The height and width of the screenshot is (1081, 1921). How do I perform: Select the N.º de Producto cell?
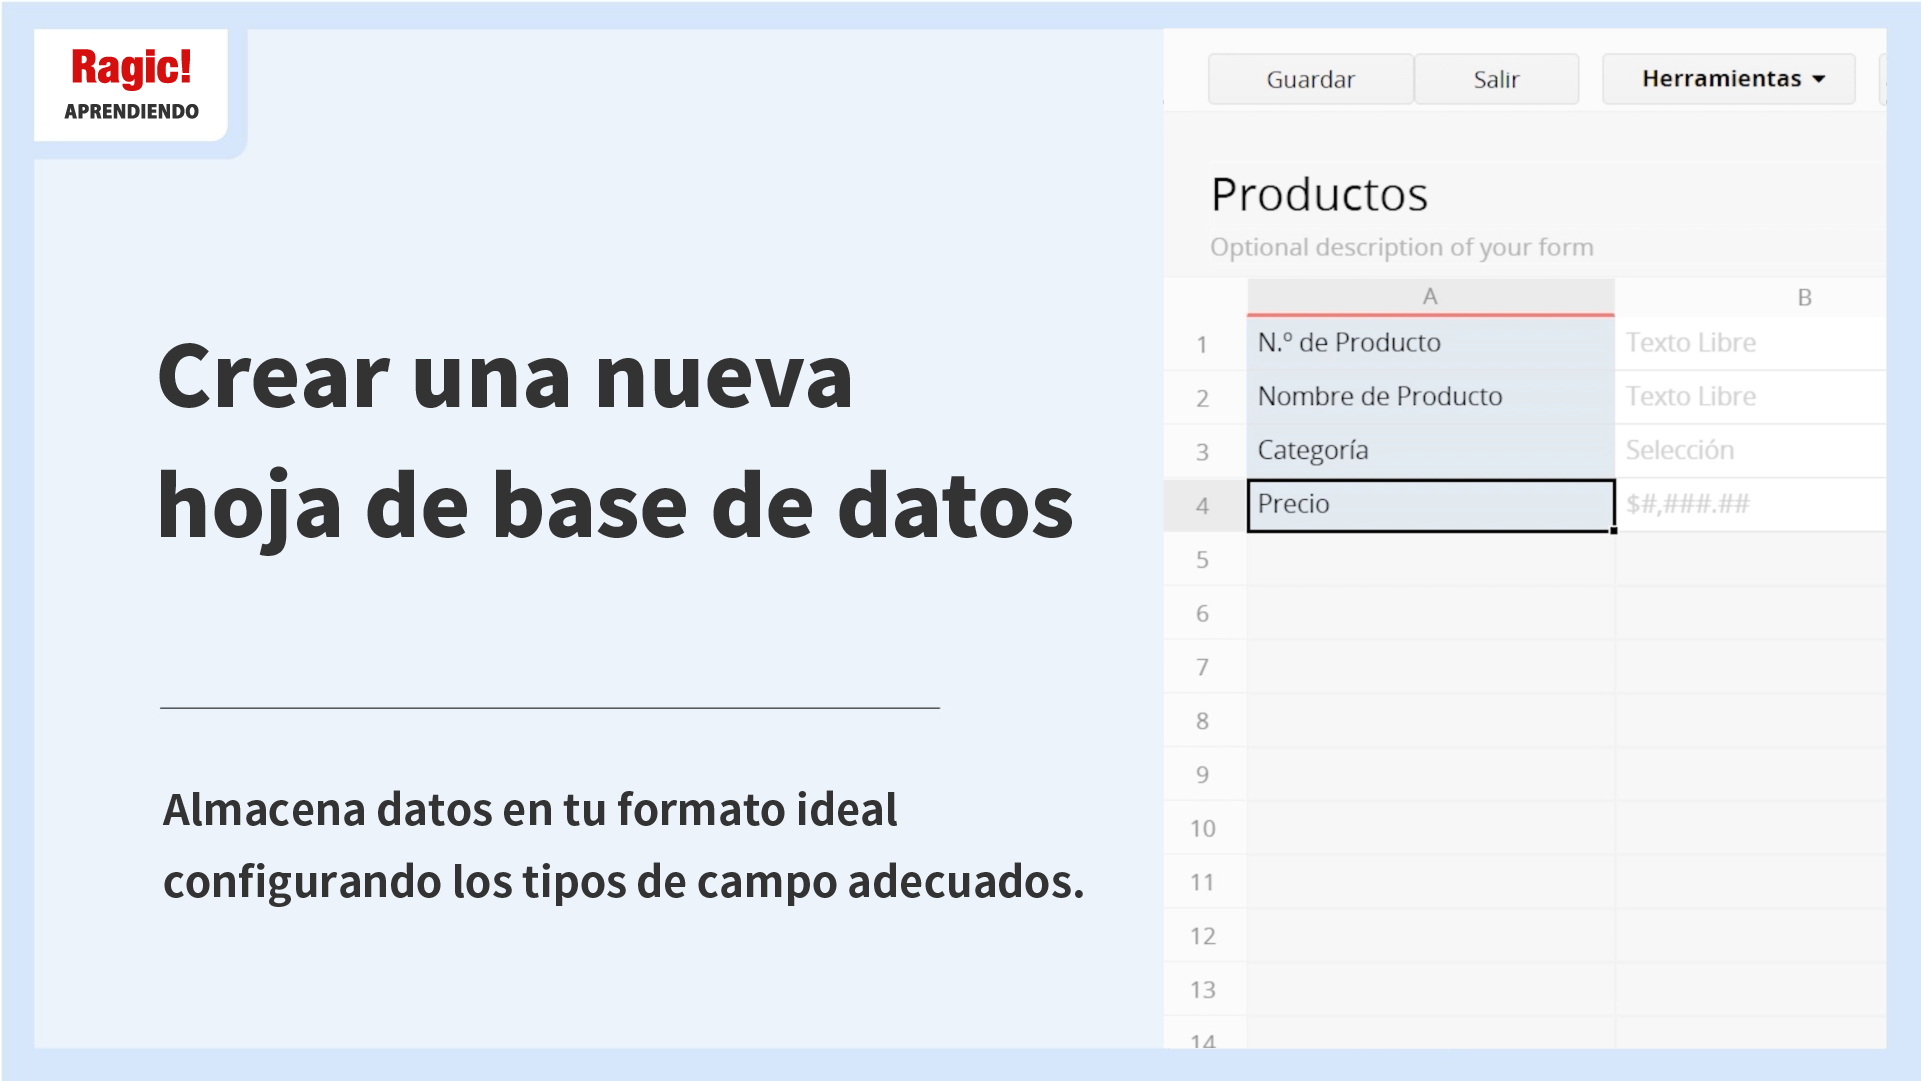[x=1430, y=343]
